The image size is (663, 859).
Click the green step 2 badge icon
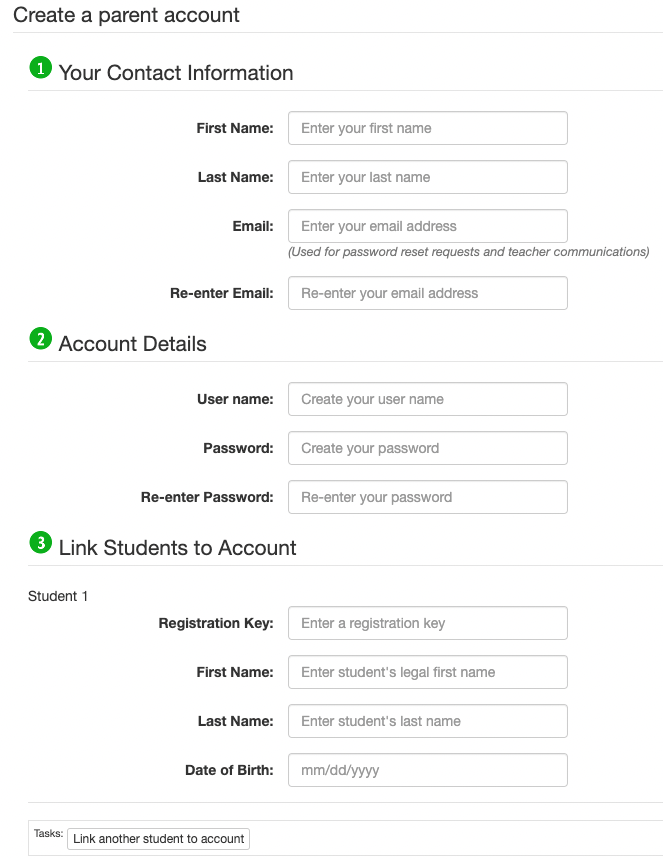coord(40,340)
